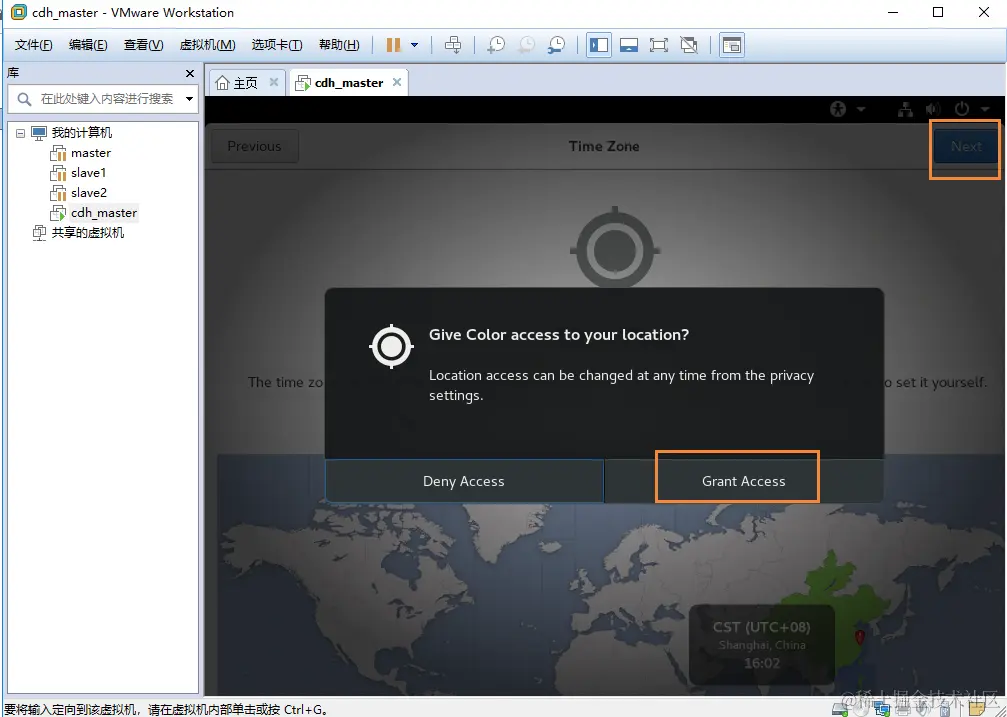Click the home icon on the 主页 tab
This screenshot has height=717, width=1007.
[x=222, y=83]
